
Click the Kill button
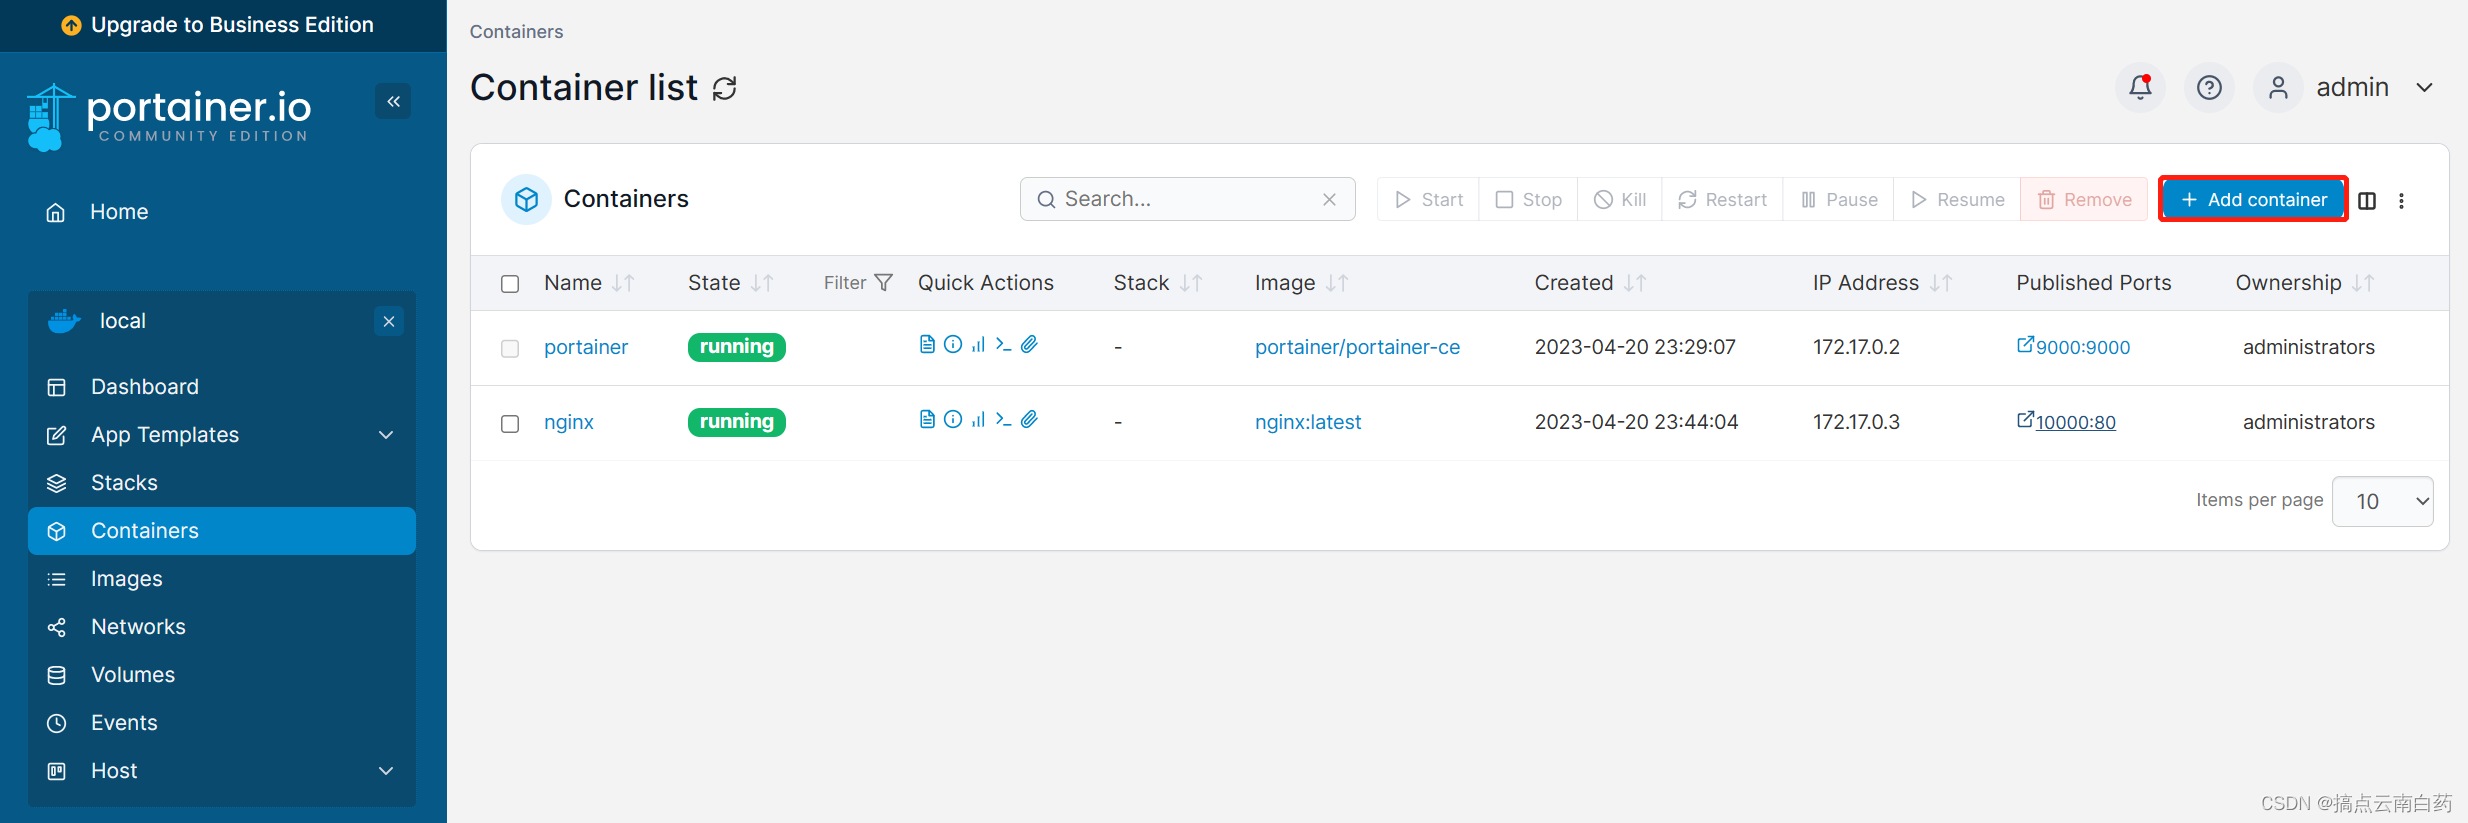(x=1620, y=200)
